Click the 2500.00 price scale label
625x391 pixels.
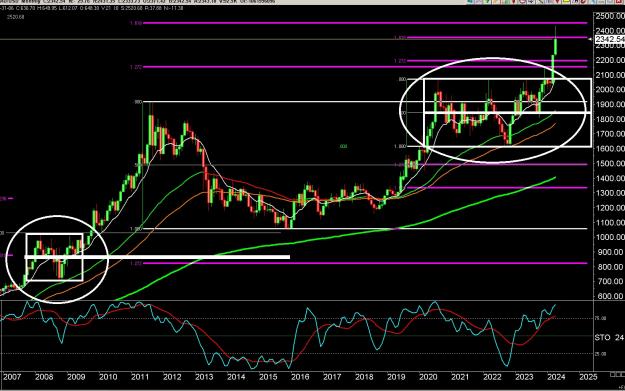[x=610, y=16]
